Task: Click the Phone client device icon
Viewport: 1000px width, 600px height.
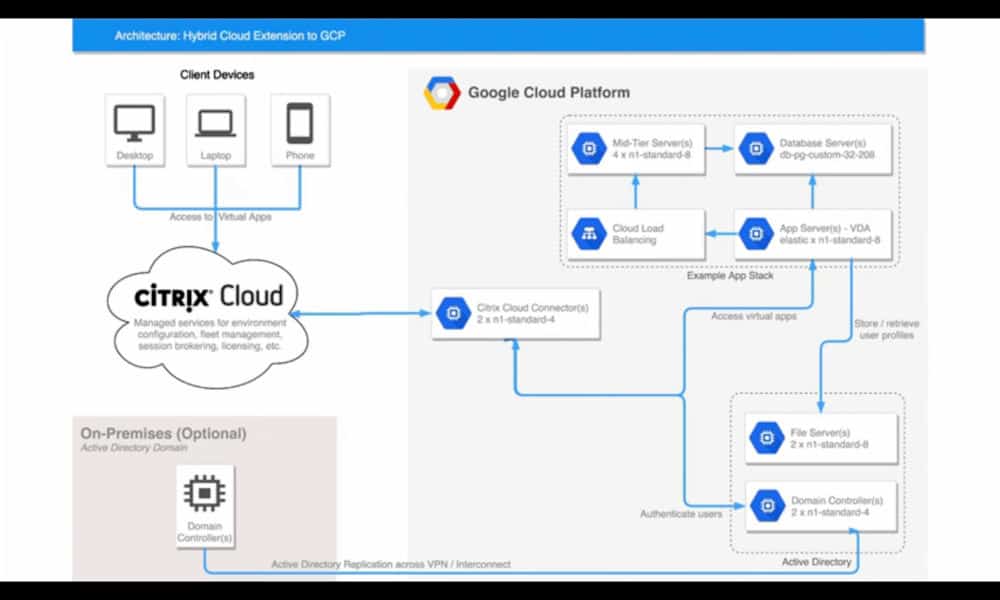Action: [x=299, y=123]
